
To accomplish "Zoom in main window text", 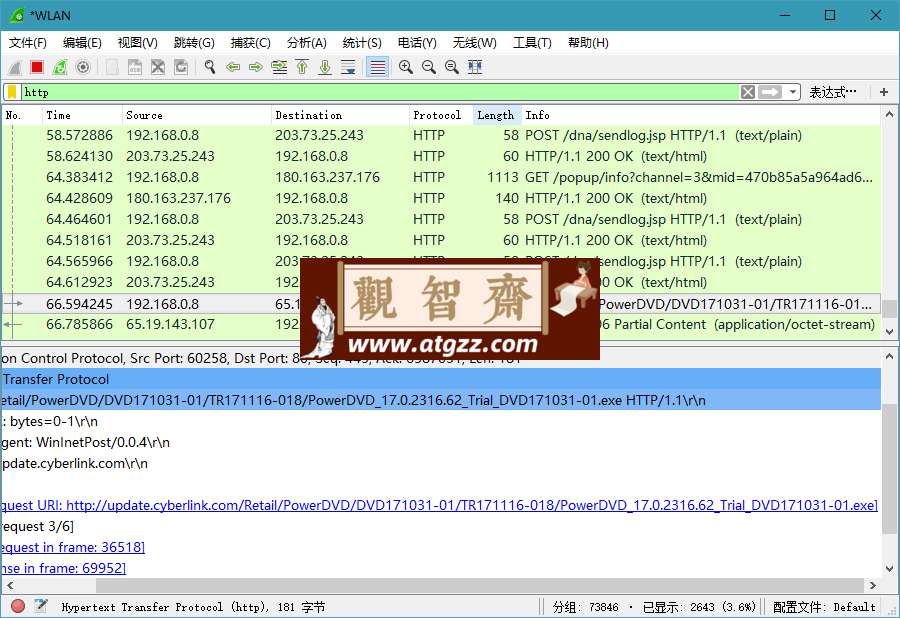I will tap(406, 68).
